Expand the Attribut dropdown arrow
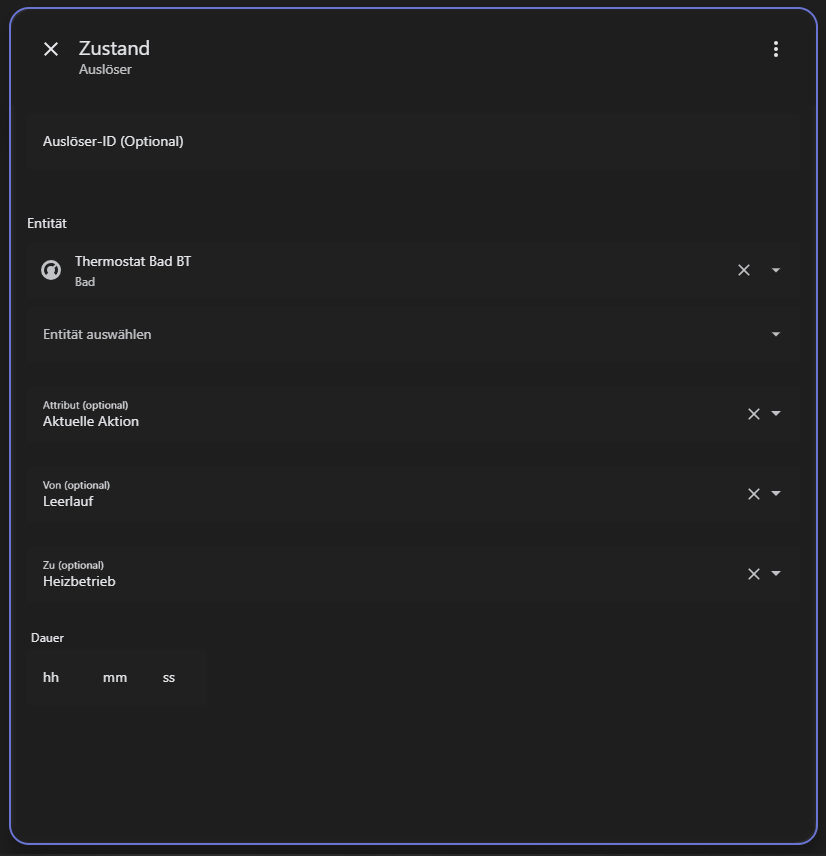The height and width of the screenshot is (856, 826). click(x=776, y=414)
